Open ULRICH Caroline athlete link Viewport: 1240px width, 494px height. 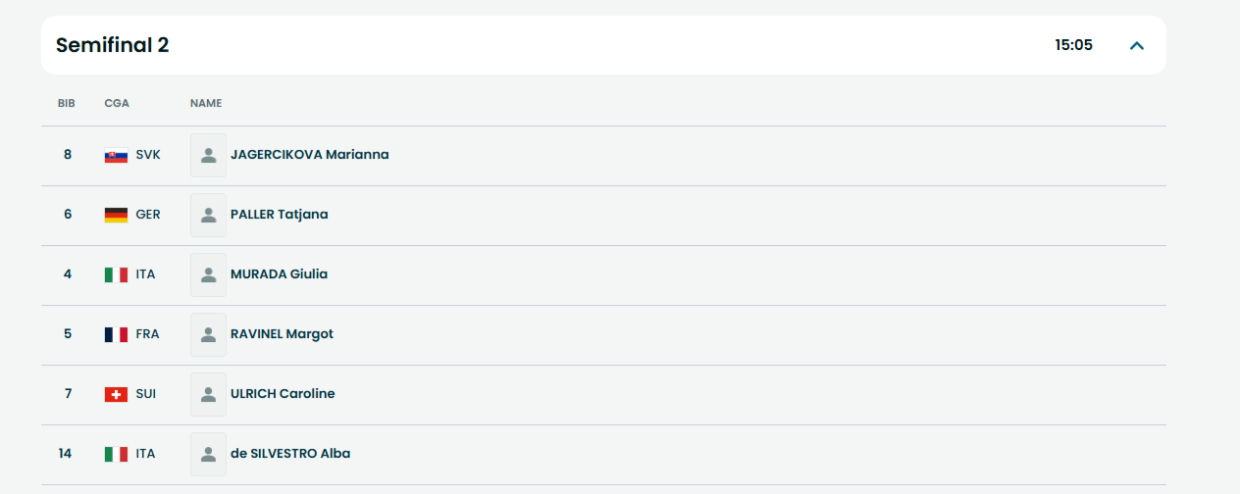(x=282, y=394)
